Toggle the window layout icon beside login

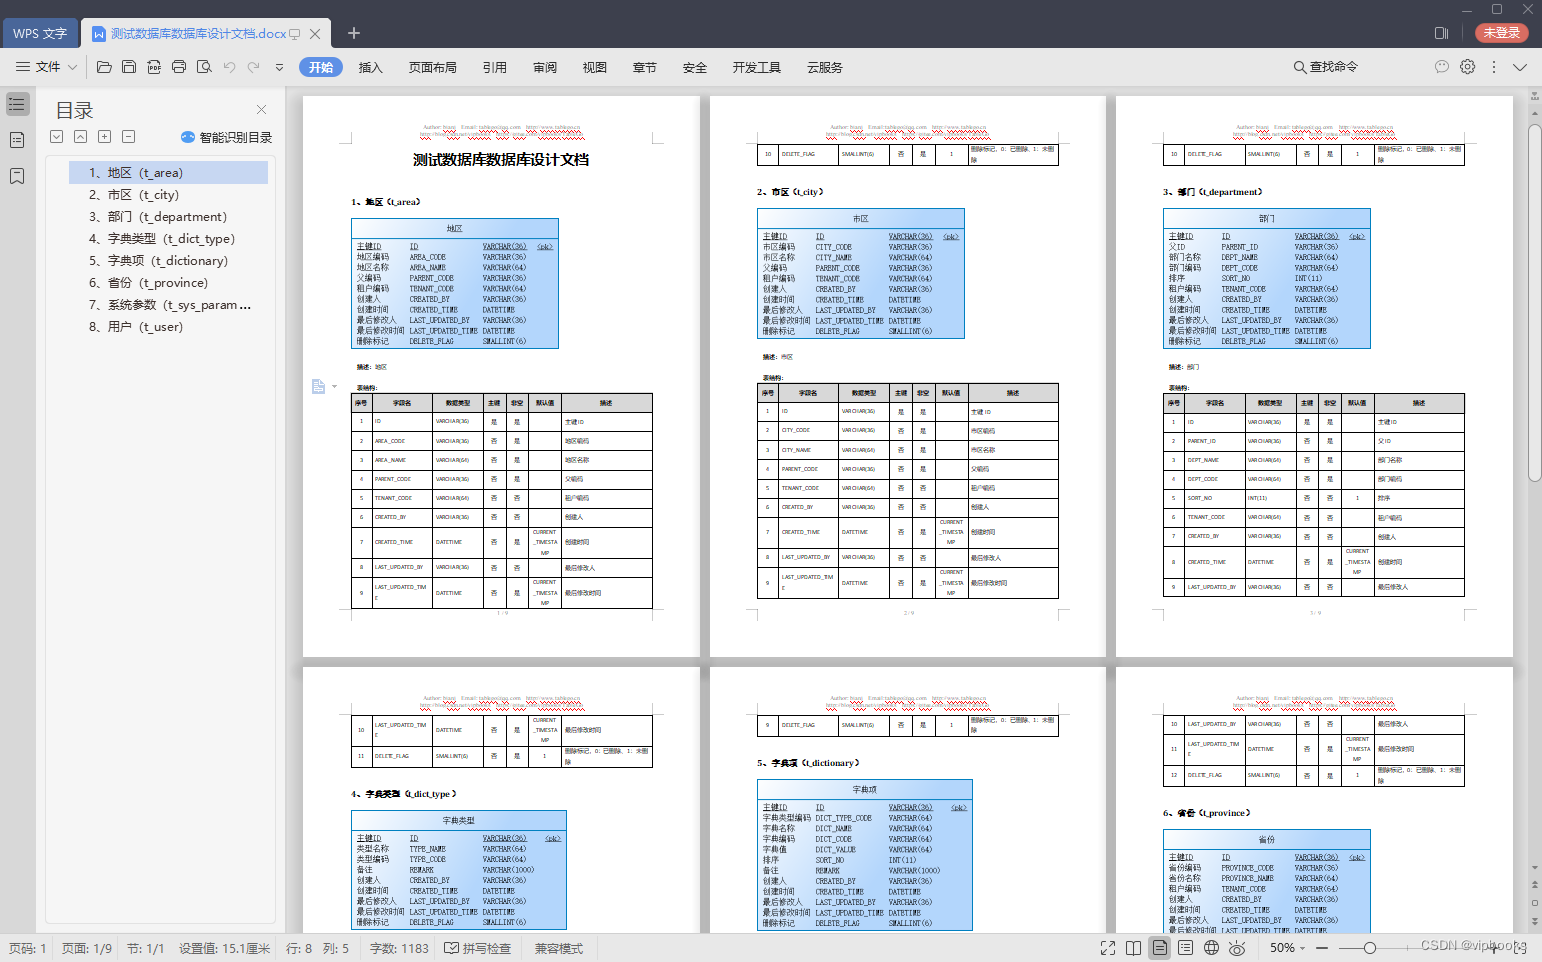(1441, 33)
